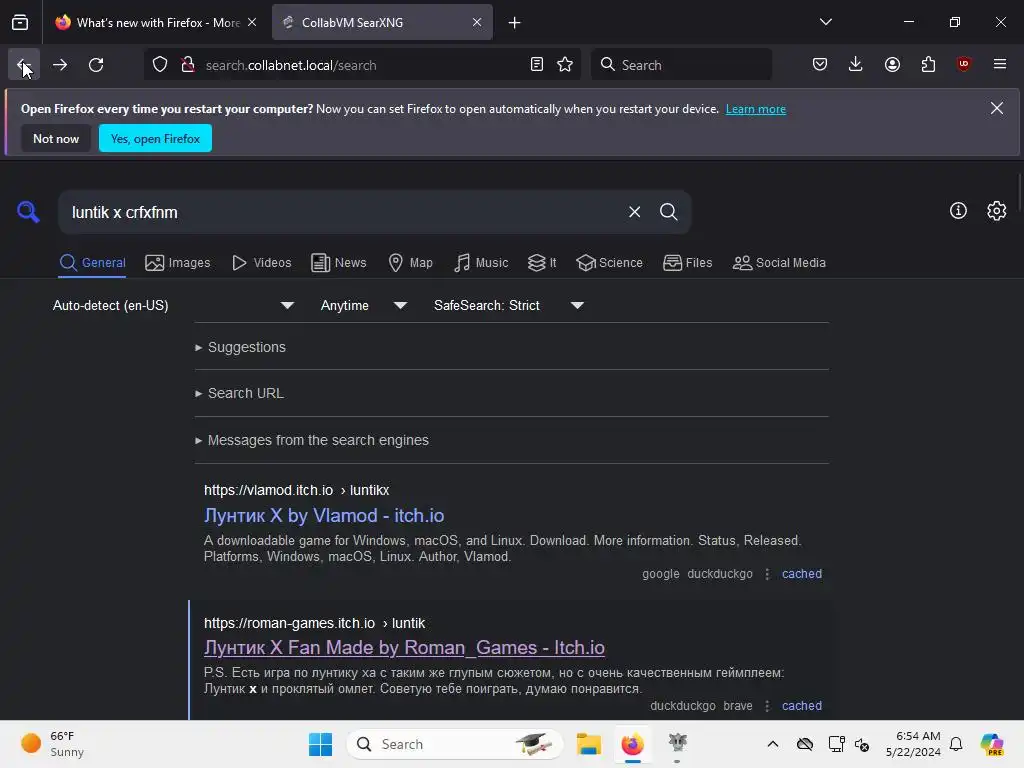Screen dimensions: 1024x768
Task: Open a new tab with plus button
Action: point(515,23)
